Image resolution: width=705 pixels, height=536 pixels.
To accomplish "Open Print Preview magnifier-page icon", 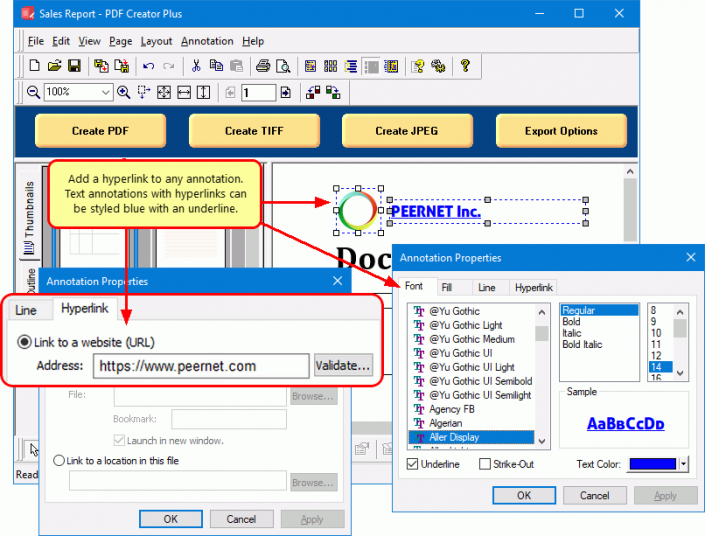I will 283,66.
